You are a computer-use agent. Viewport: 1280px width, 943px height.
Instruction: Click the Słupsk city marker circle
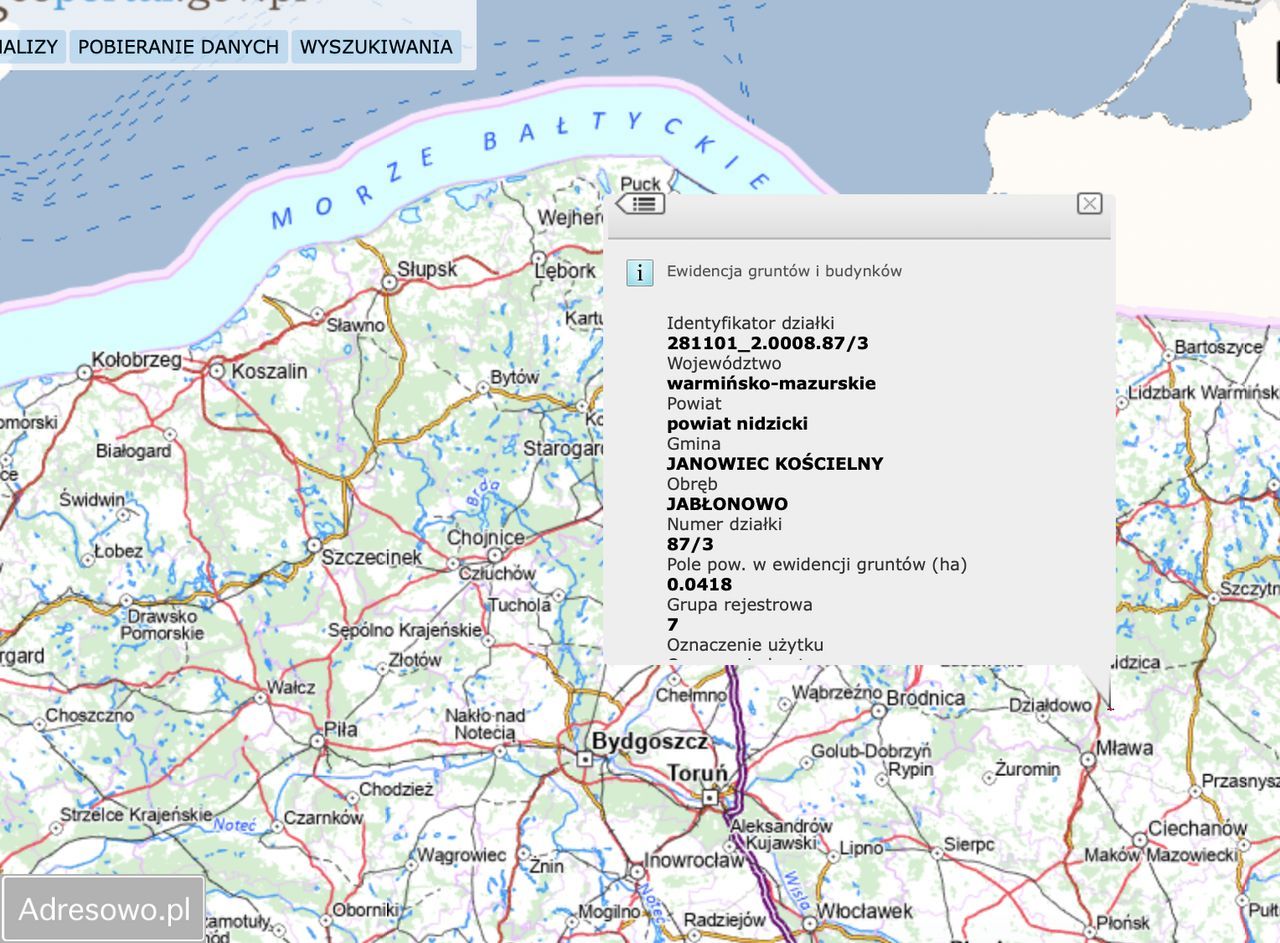(x=389, y=283)
